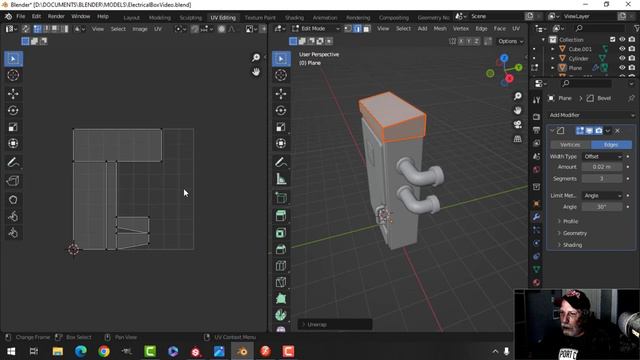Image resolution: width=640 pixels, height=360 pixels.
Task: Toggle camera view in the 3D viewport
Action: [x=518, y=124]
